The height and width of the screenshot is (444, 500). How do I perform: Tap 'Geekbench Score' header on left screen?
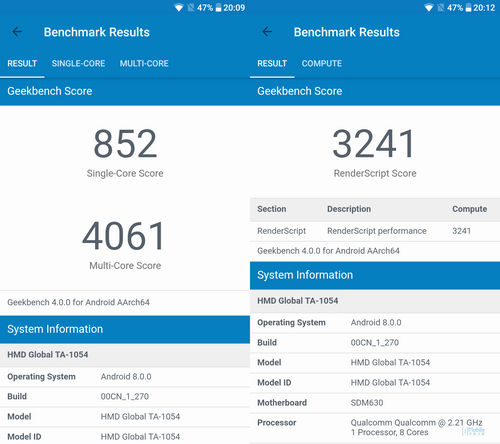pos(50,91)
